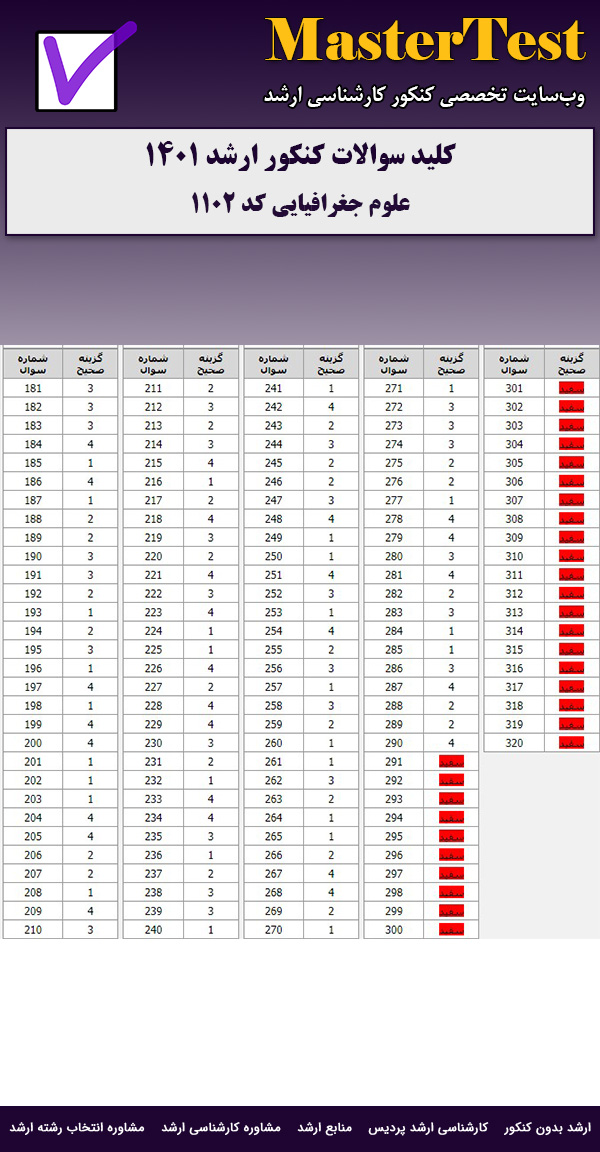The image size is (600, 1152).
Task: Select the مشاوره انتخاب رشته ارشد footer link
Action: [78, 1127]
